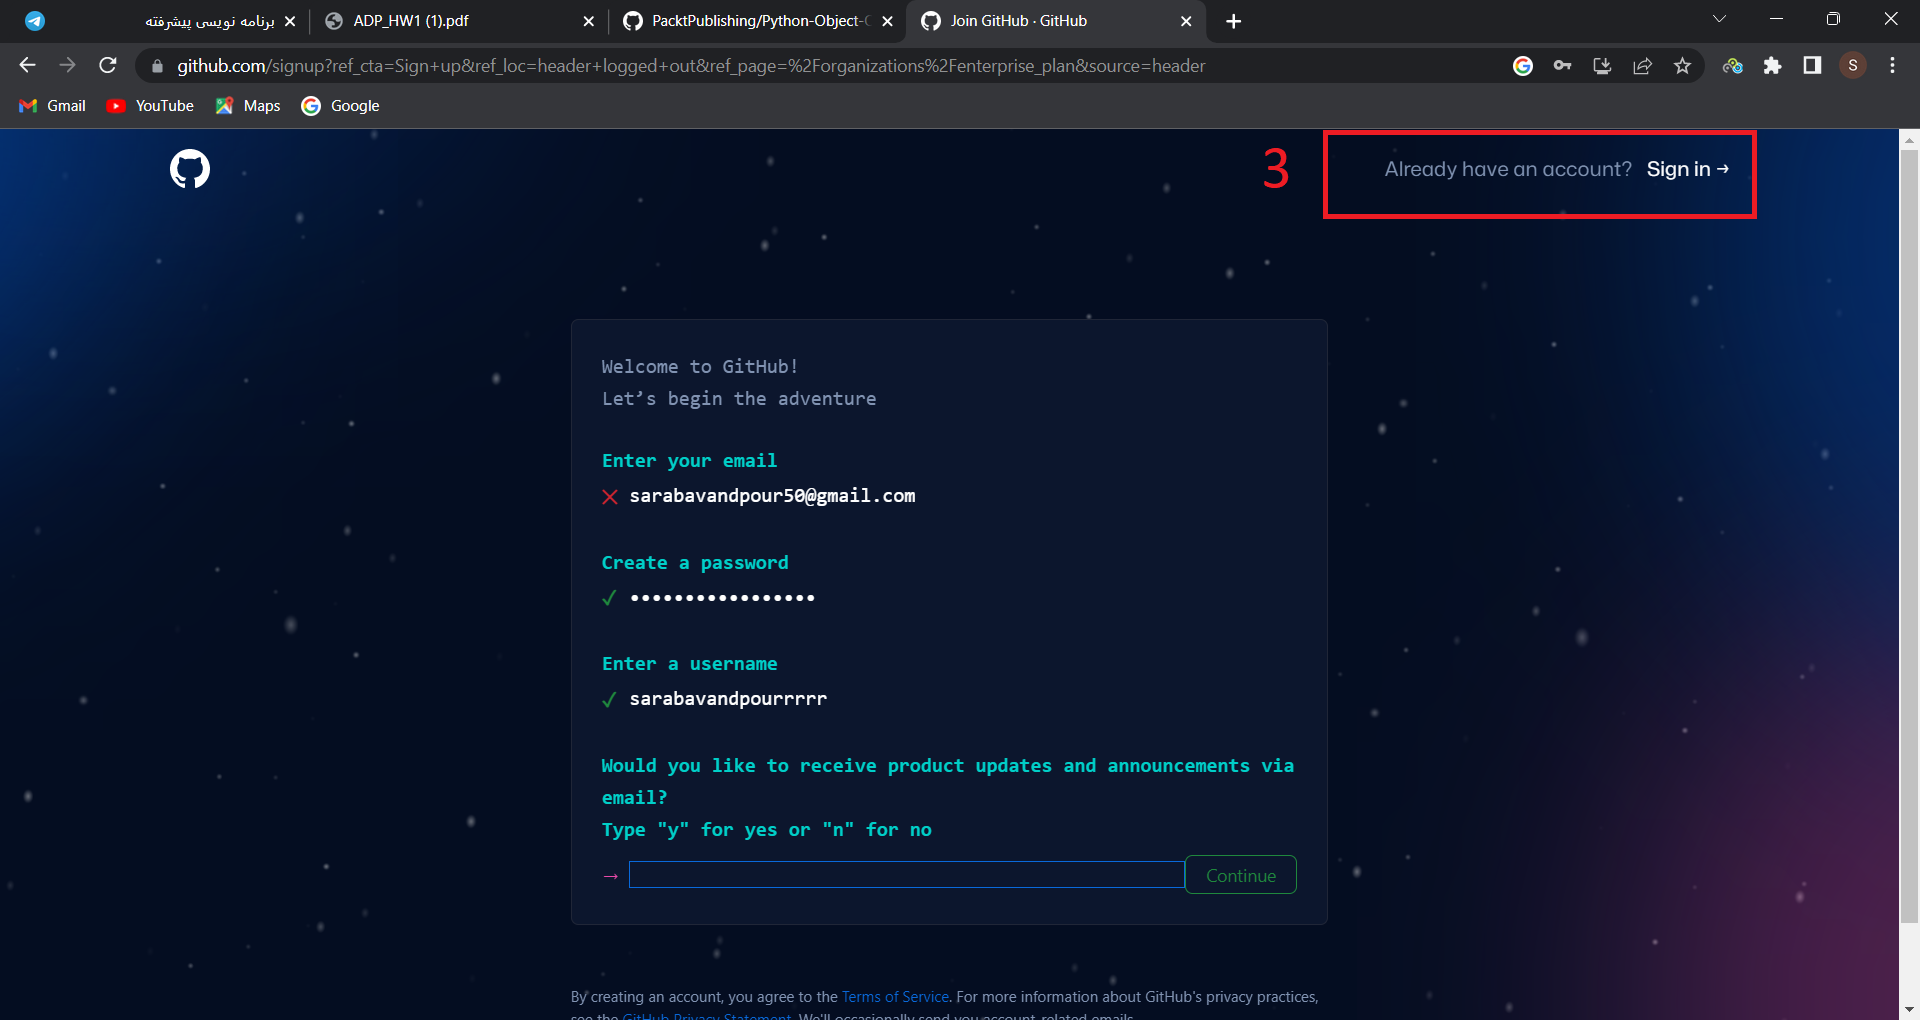The height and width of the screenshot is (1020, 1920).
Task: Click the red X beside the email field
Action: tap(610, 497)
